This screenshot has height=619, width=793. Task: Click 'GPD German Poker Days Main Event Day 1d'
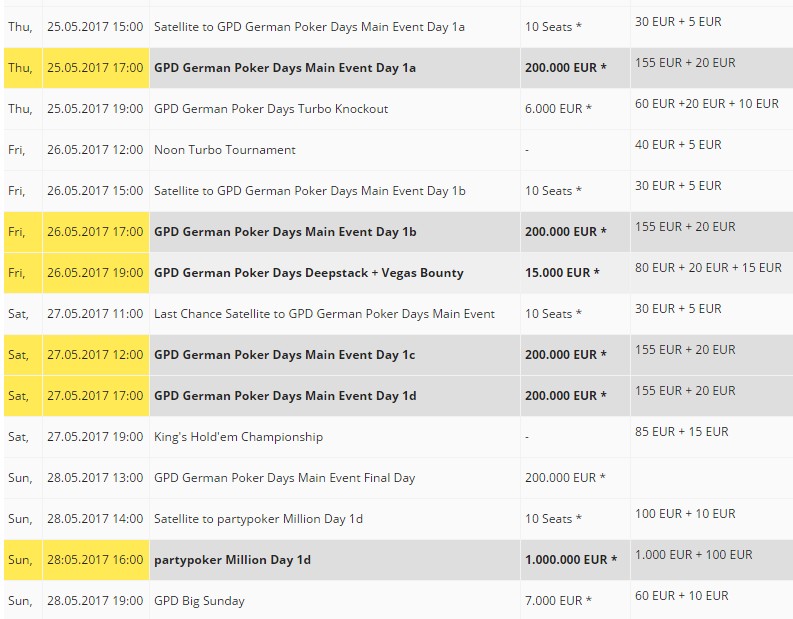(x=285, y=395)
